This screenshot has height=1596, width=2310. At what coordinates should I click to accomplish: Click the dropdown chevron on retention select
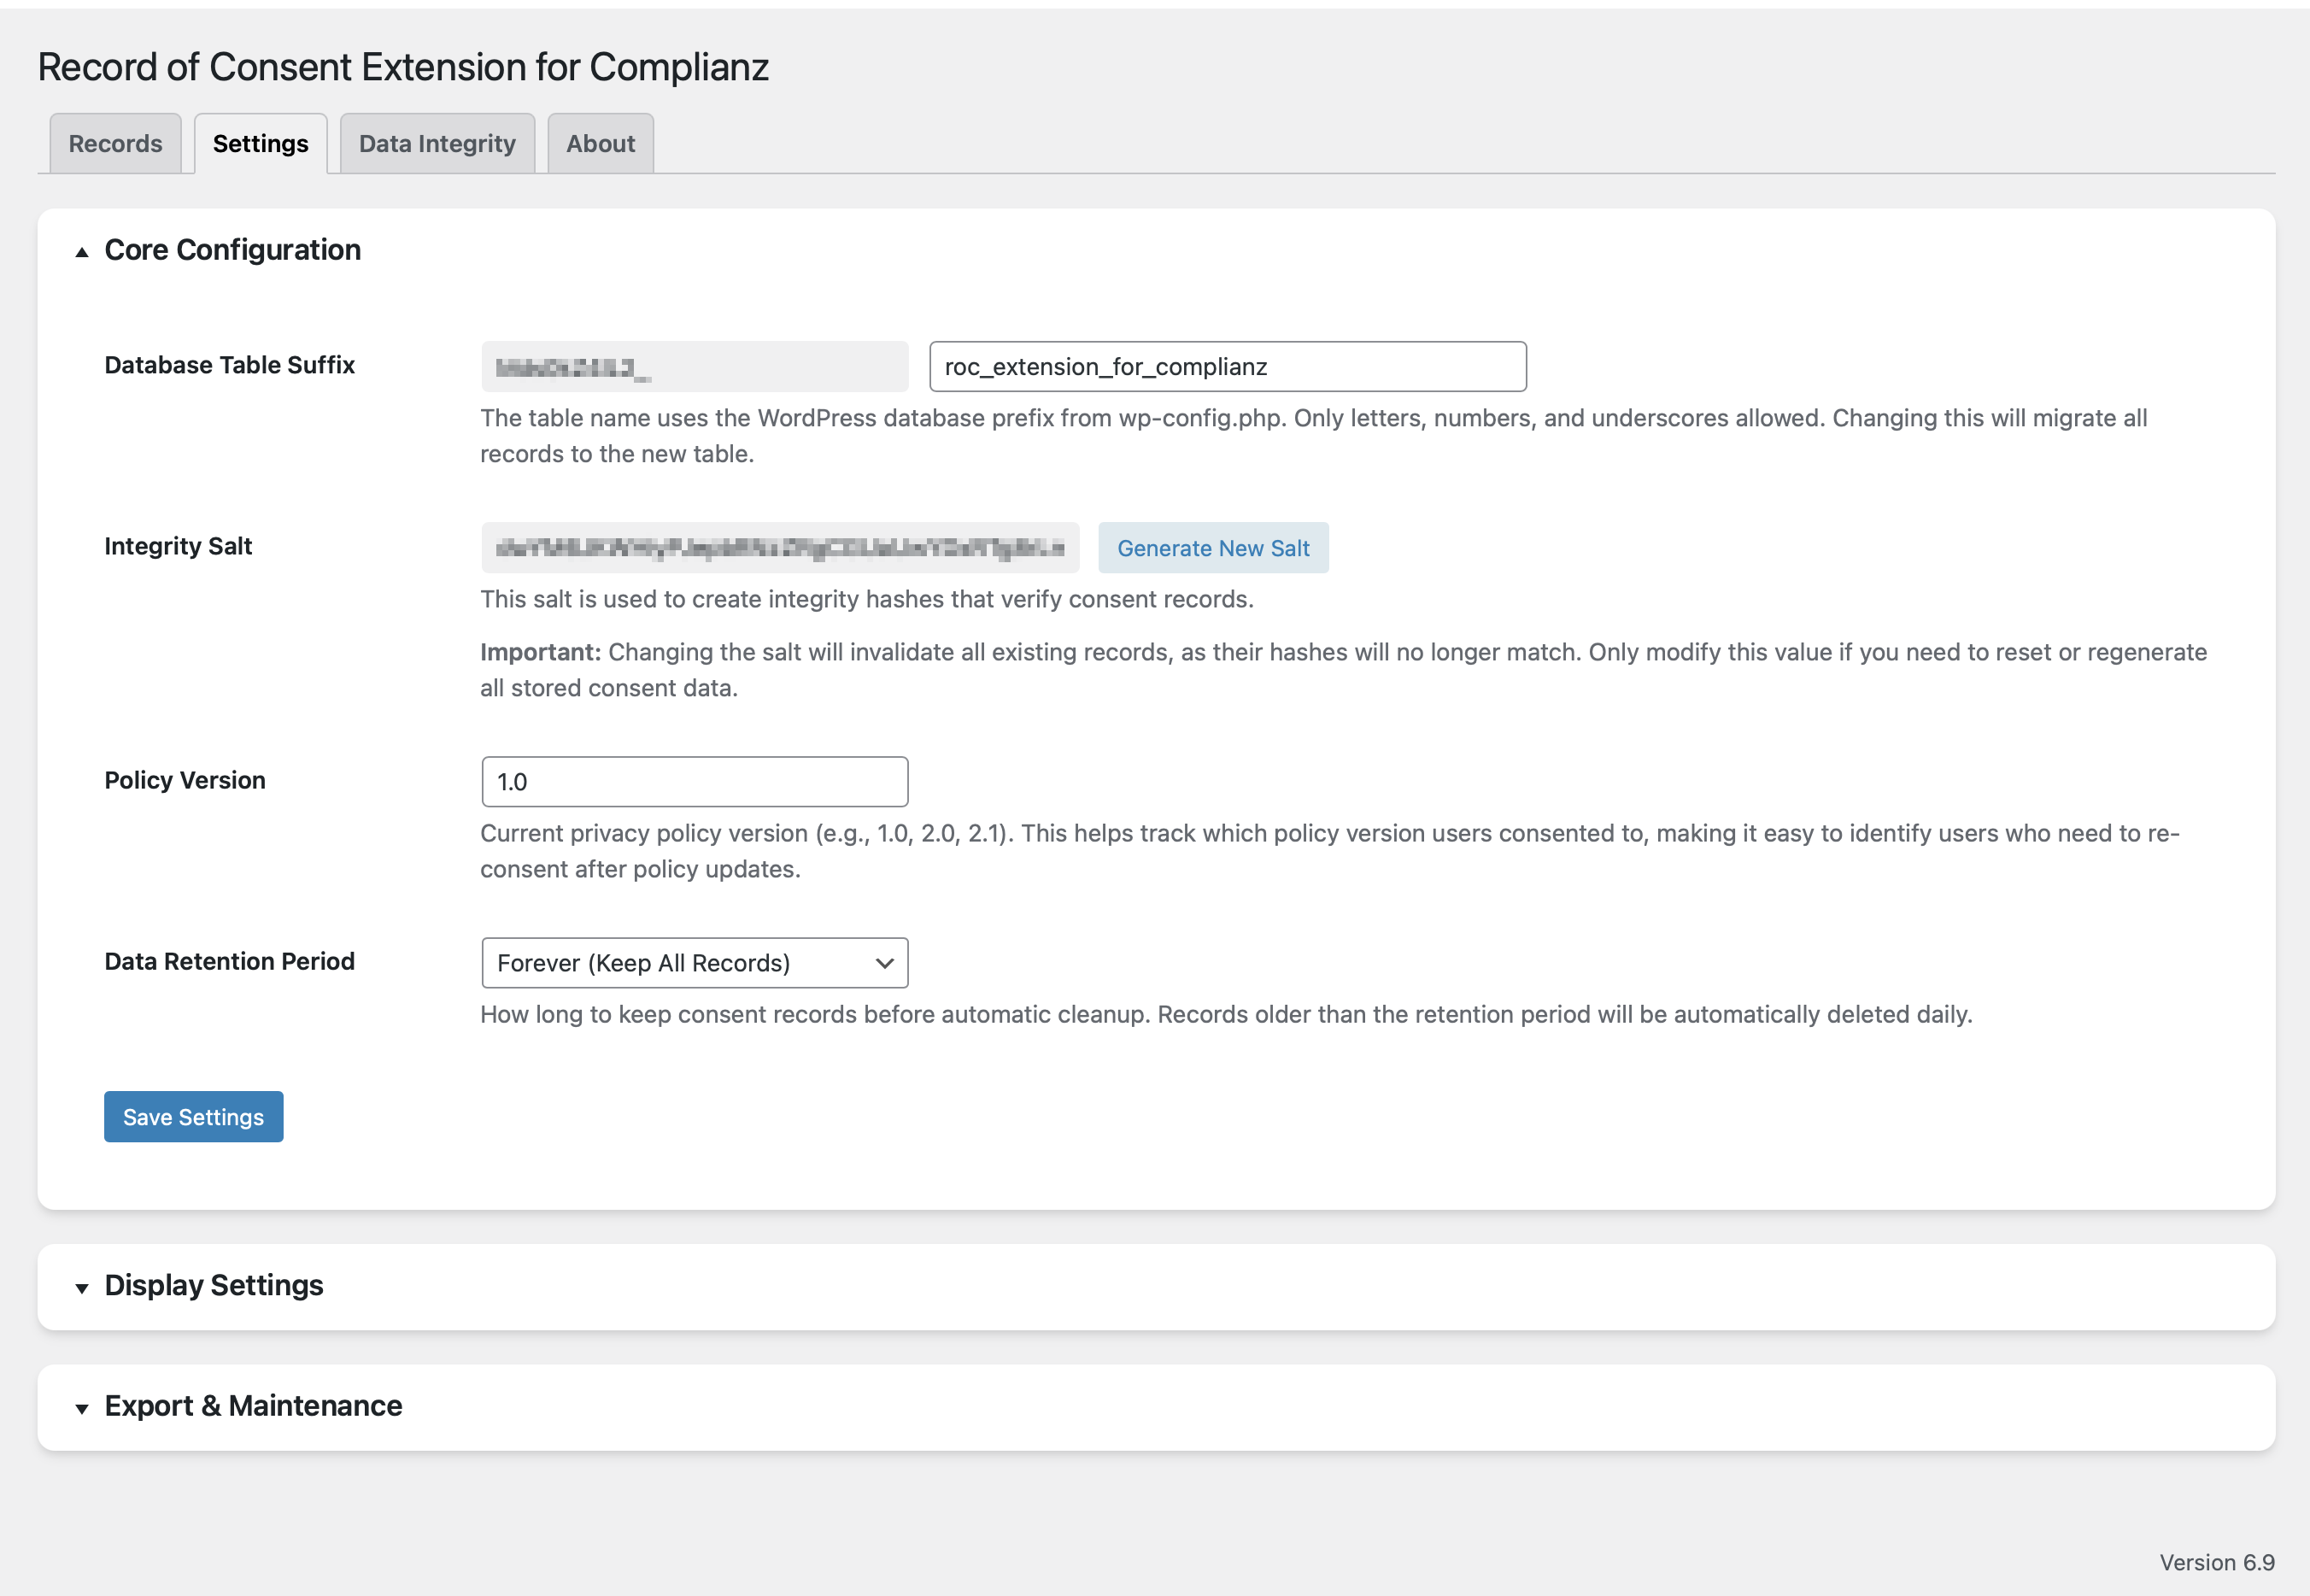point(884,963)
